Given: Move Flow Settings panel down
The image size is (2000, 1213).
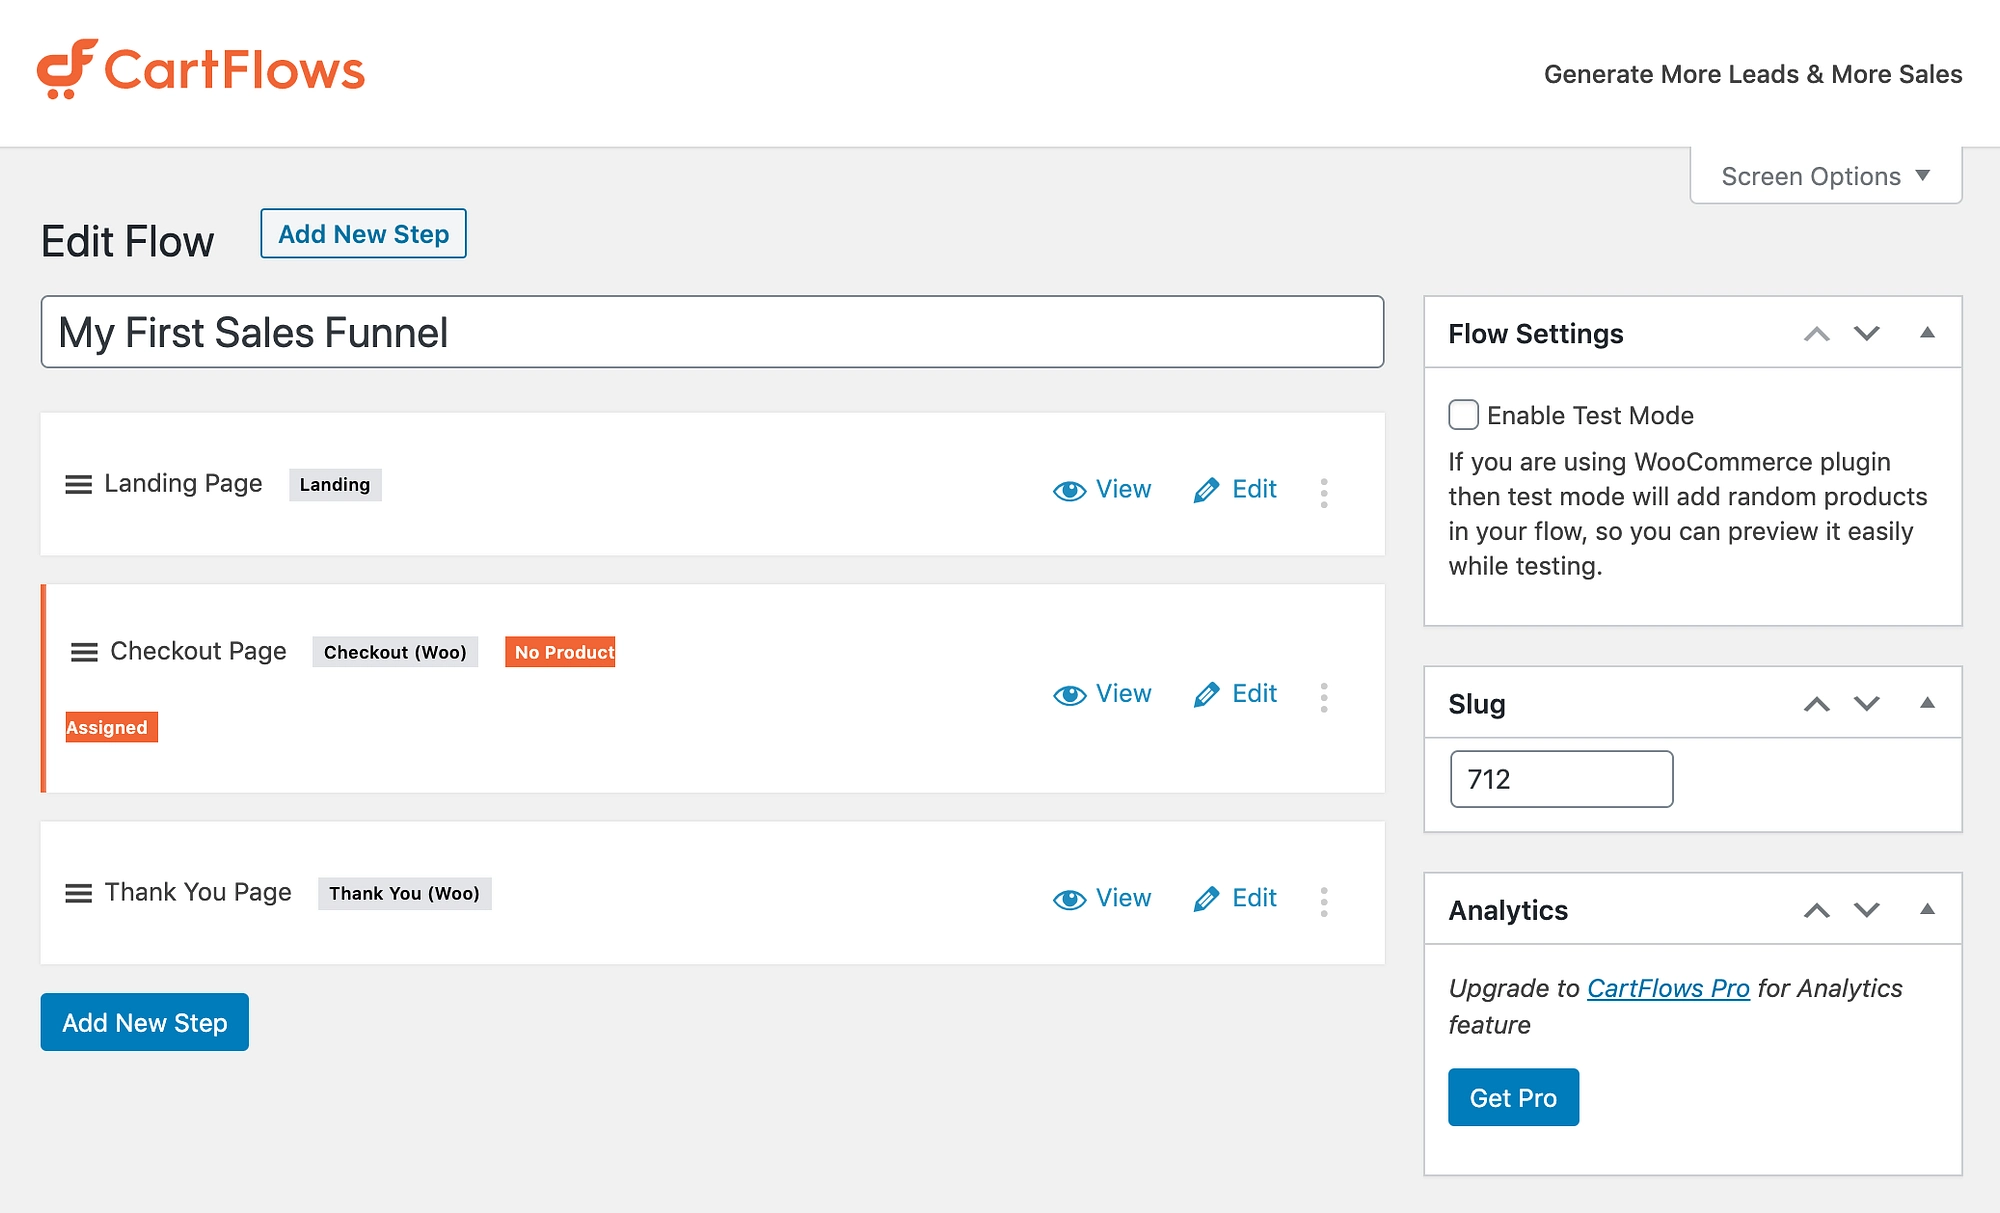Looking at the screenshot, I should click(x=1867, y=334).
